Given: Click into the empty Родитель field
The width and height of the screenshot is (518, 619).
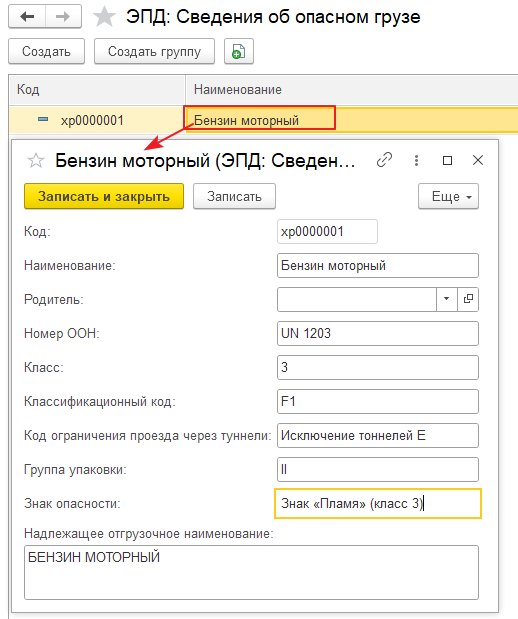Looking at the screenshot, I should (357, 299).
